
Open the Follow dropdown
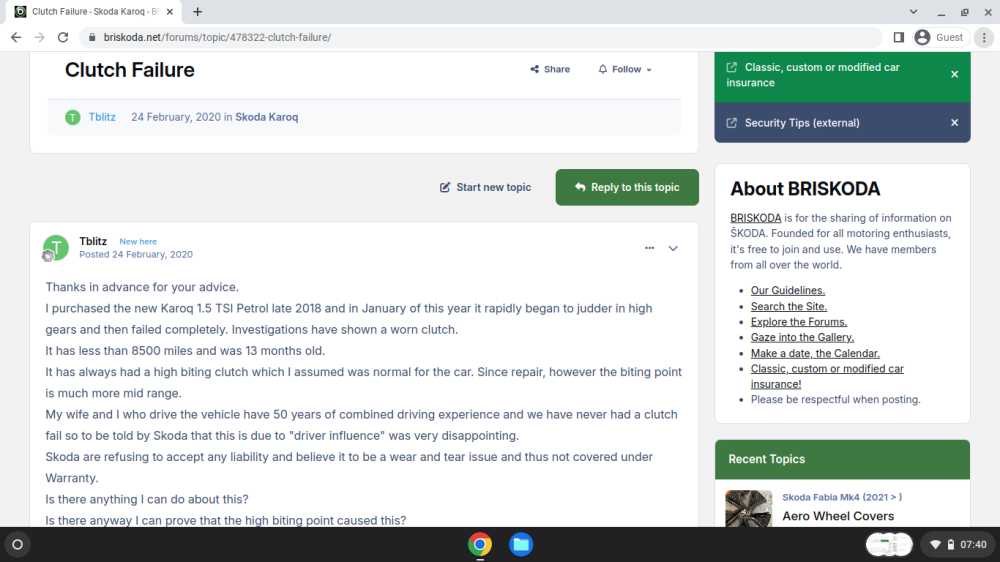click(x=625, y=69)
